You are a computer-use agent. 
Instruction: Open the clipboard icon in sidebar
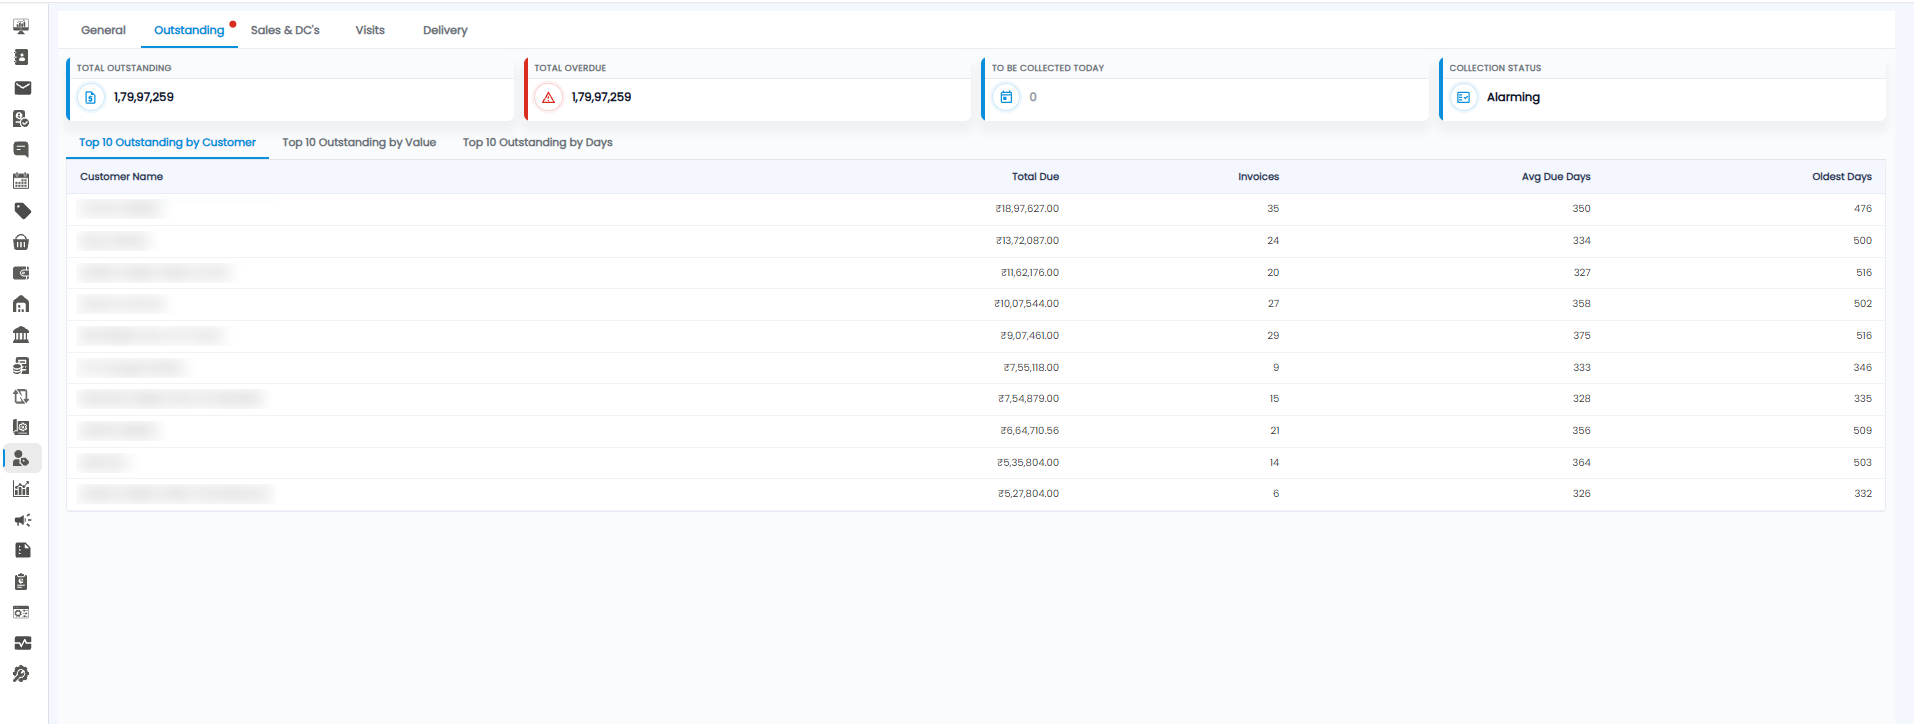point(21,582)
